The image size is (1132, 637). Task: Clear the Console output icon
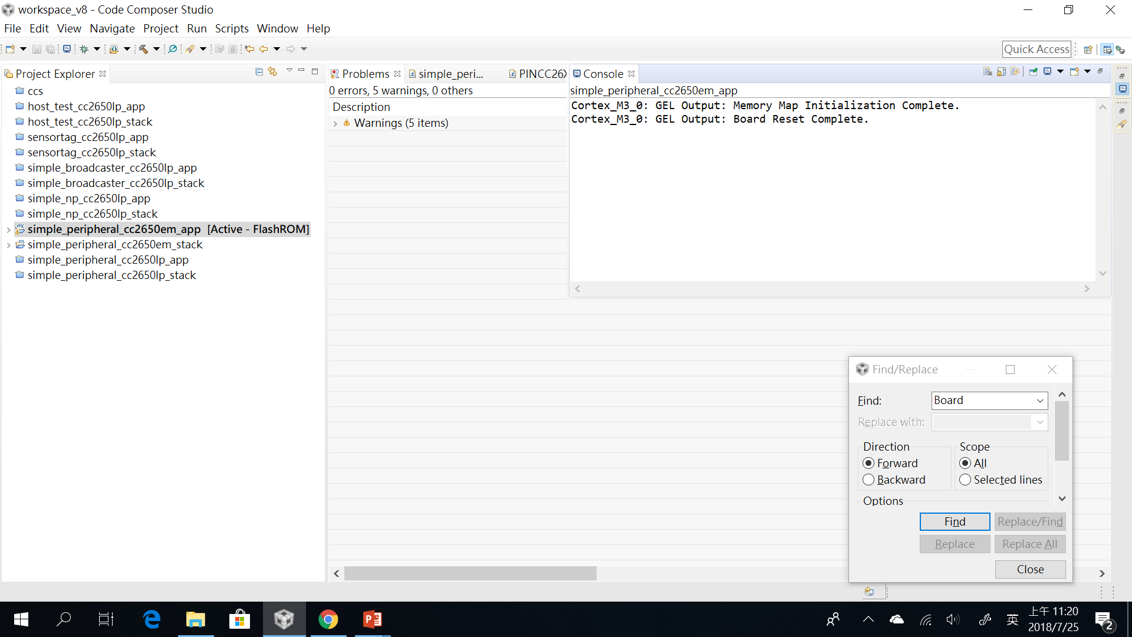coord(988,72)
